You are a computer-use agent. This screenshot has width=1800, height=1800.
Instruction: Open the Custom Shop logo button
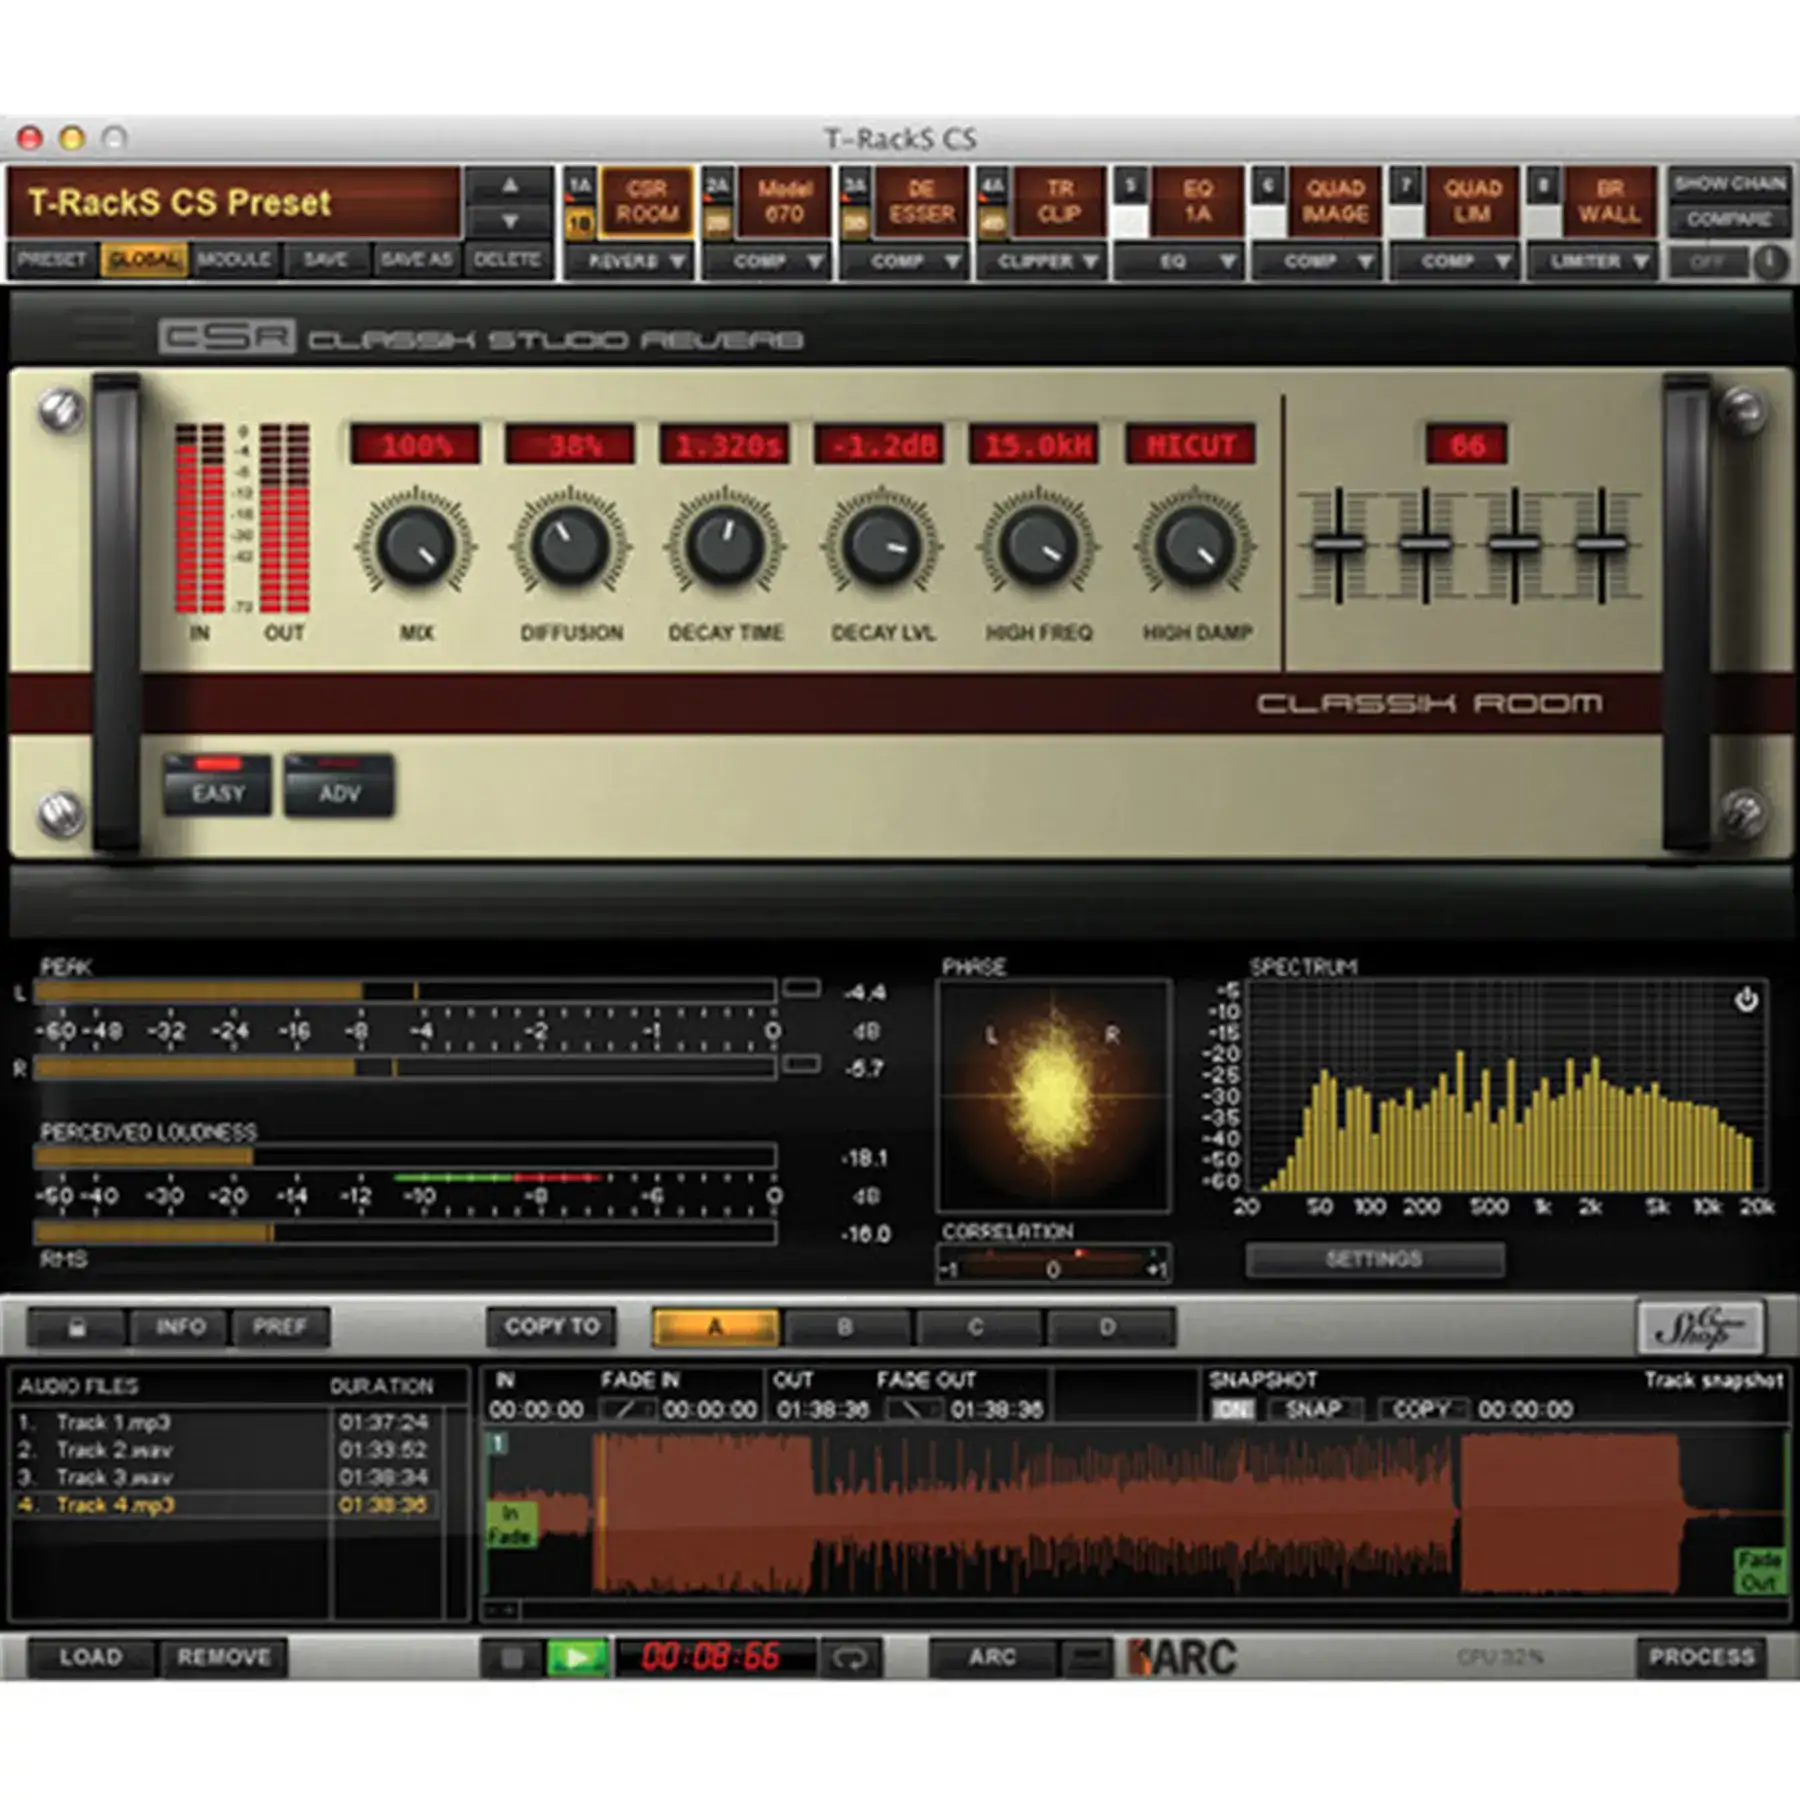(1700, 1327)
